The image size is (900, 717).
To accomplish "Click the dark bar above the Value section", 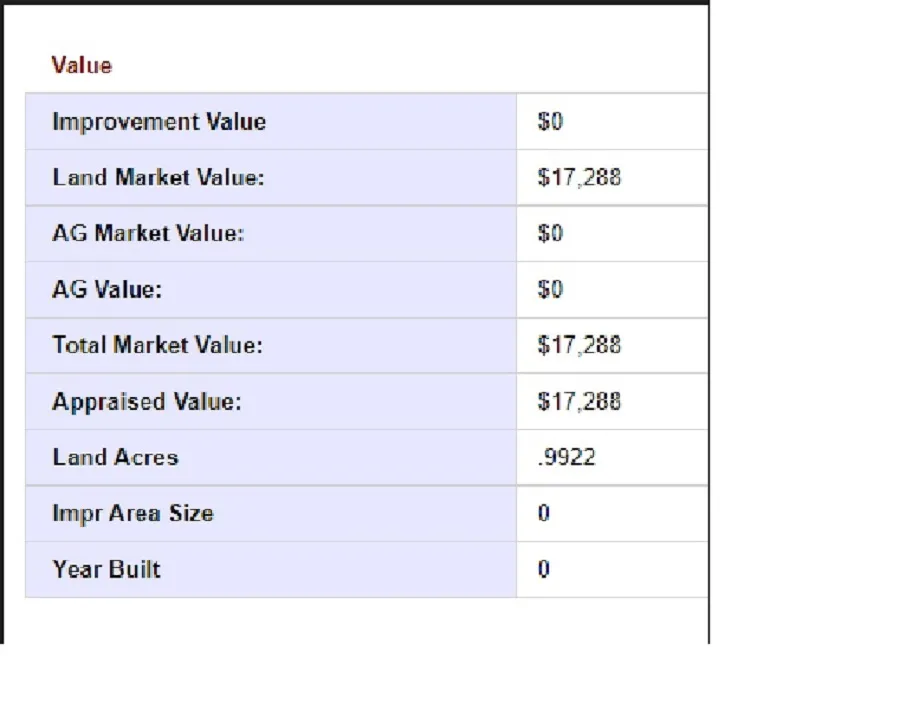I will click(x=354, y=2).
